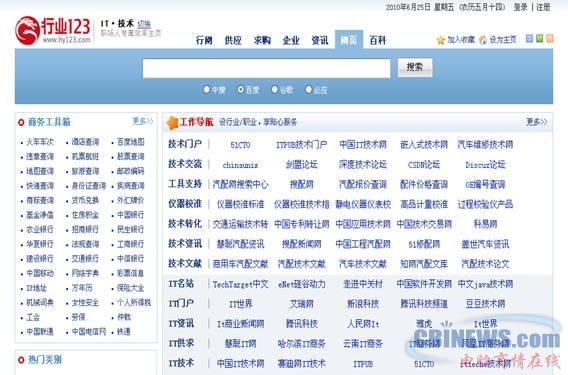Open the 供应 tab
This screenshot has width=568, height=375.
[x=233, y=40]
